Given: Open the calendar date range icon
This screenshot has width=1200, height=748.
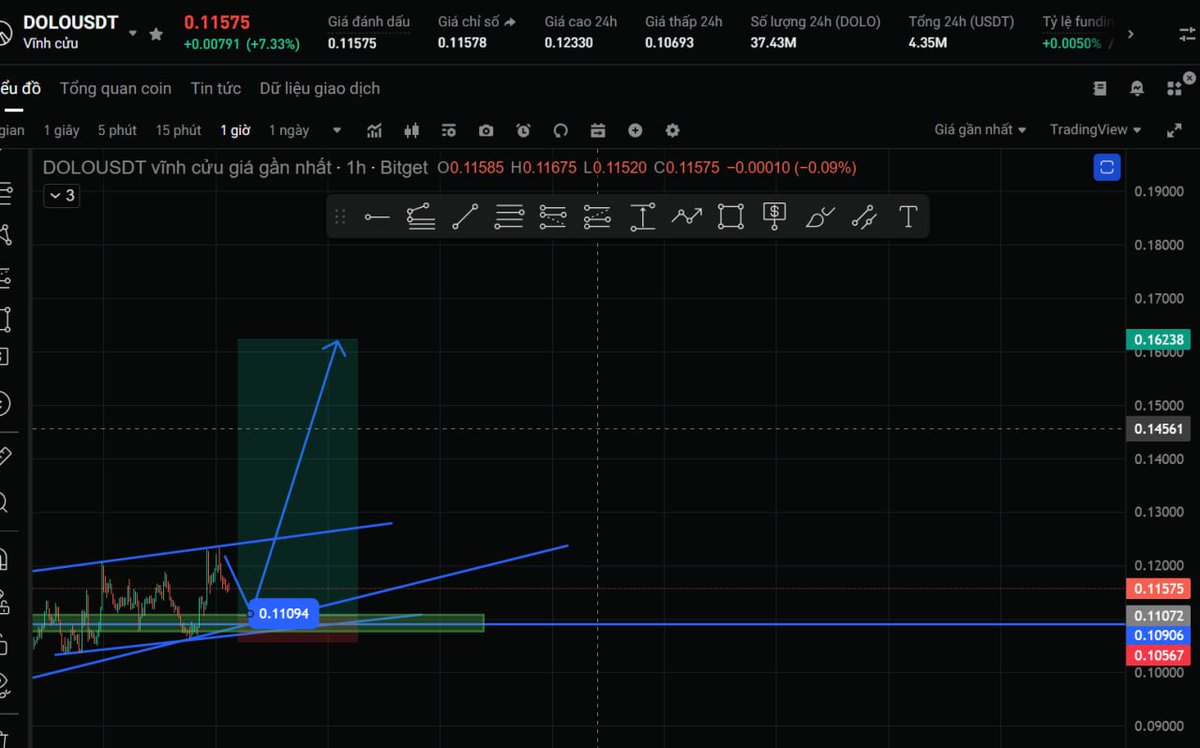Looking at the screenshot, I should 598,130.
